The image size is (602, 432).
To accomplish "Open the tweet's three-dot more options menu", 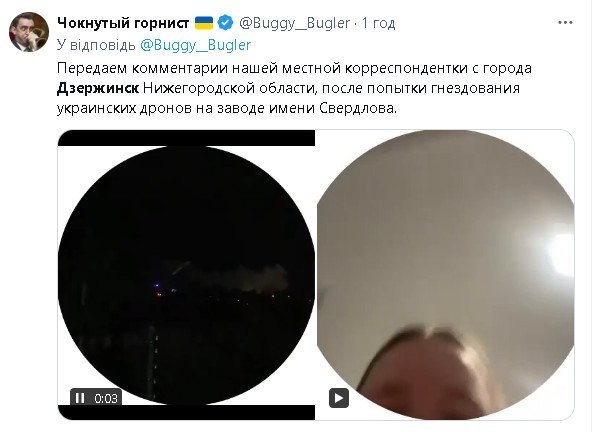I will [x=565, y=23].
